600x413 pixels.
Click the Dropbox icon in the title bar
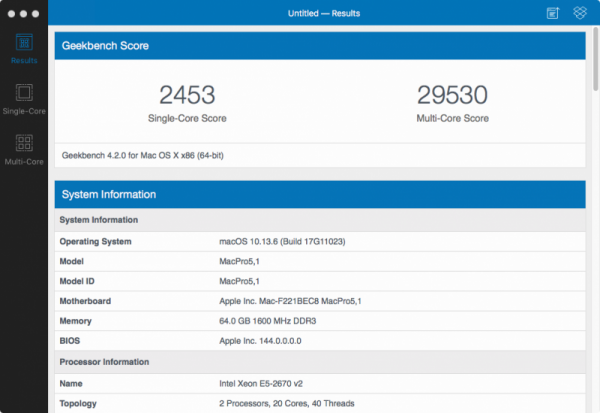point(579,13)
